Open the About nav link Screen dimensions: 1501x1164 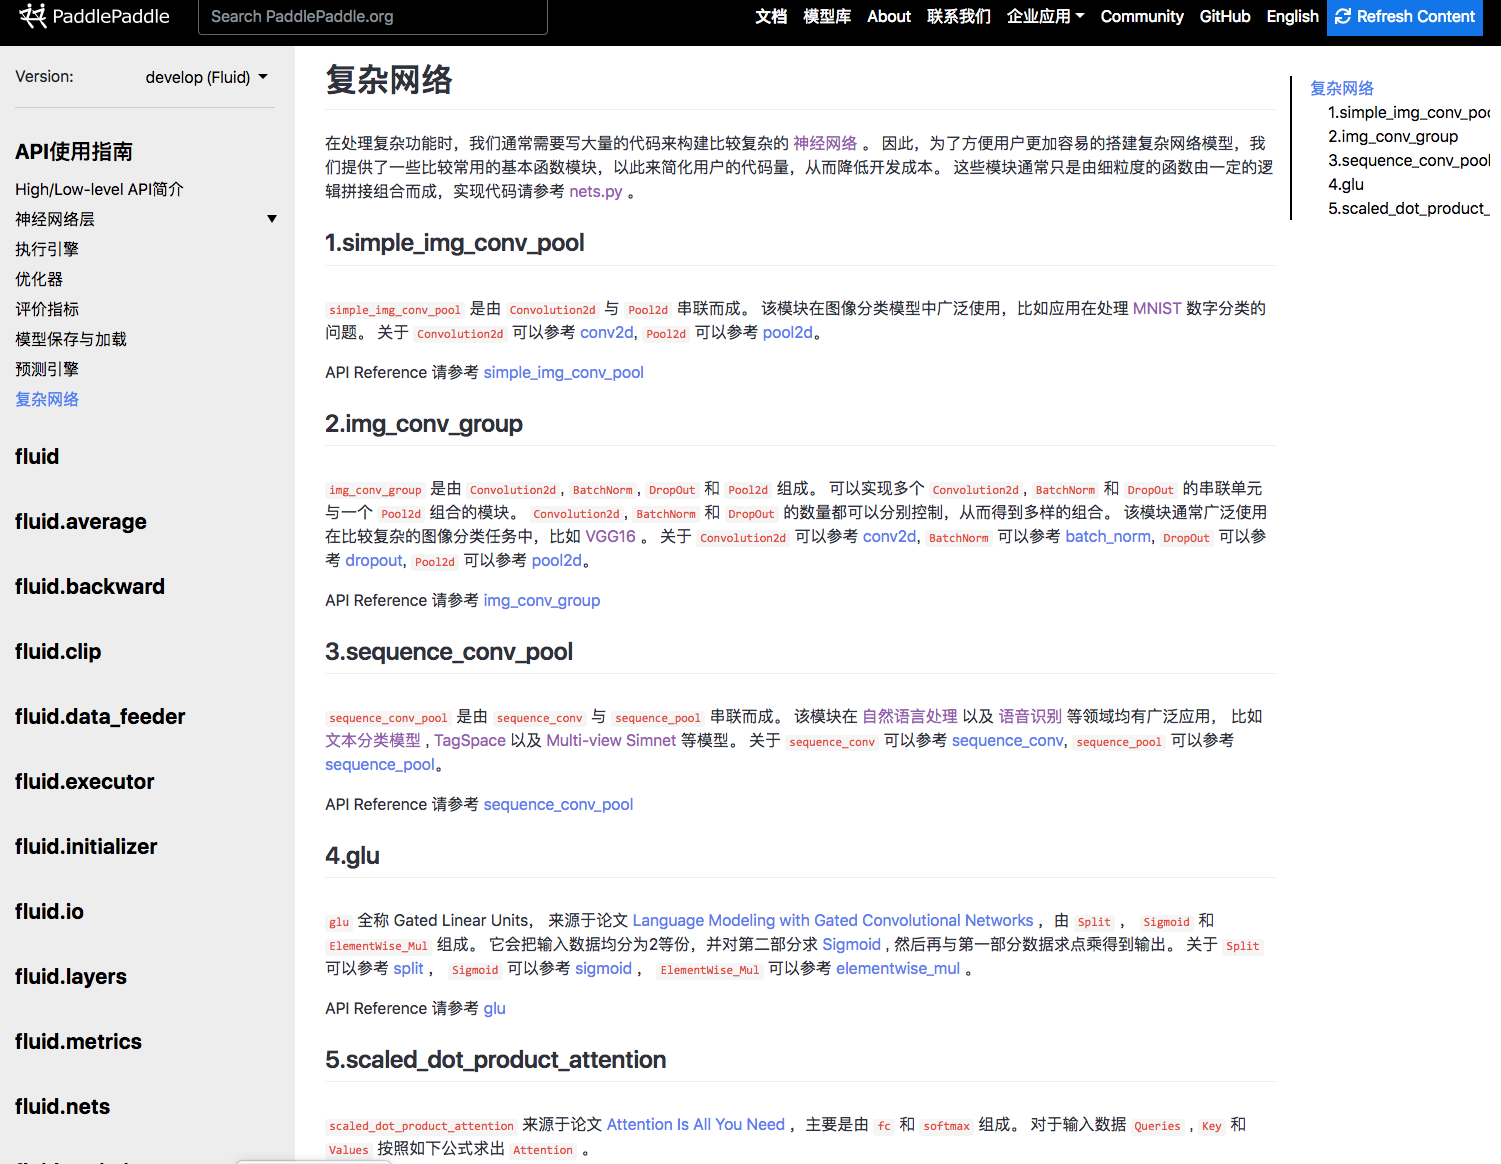[x=889, y=17]
